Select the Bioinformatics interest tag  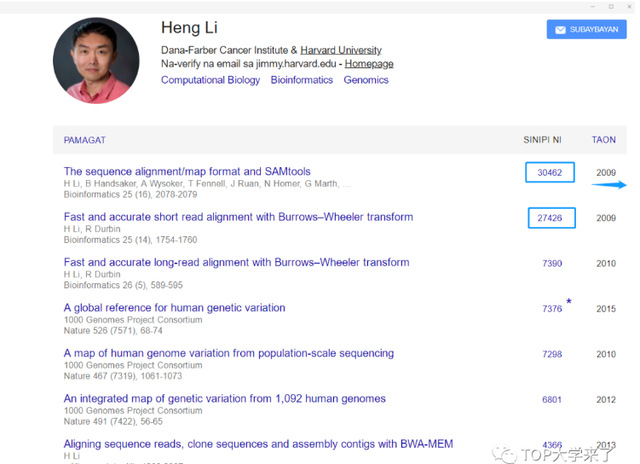point(301,80)
